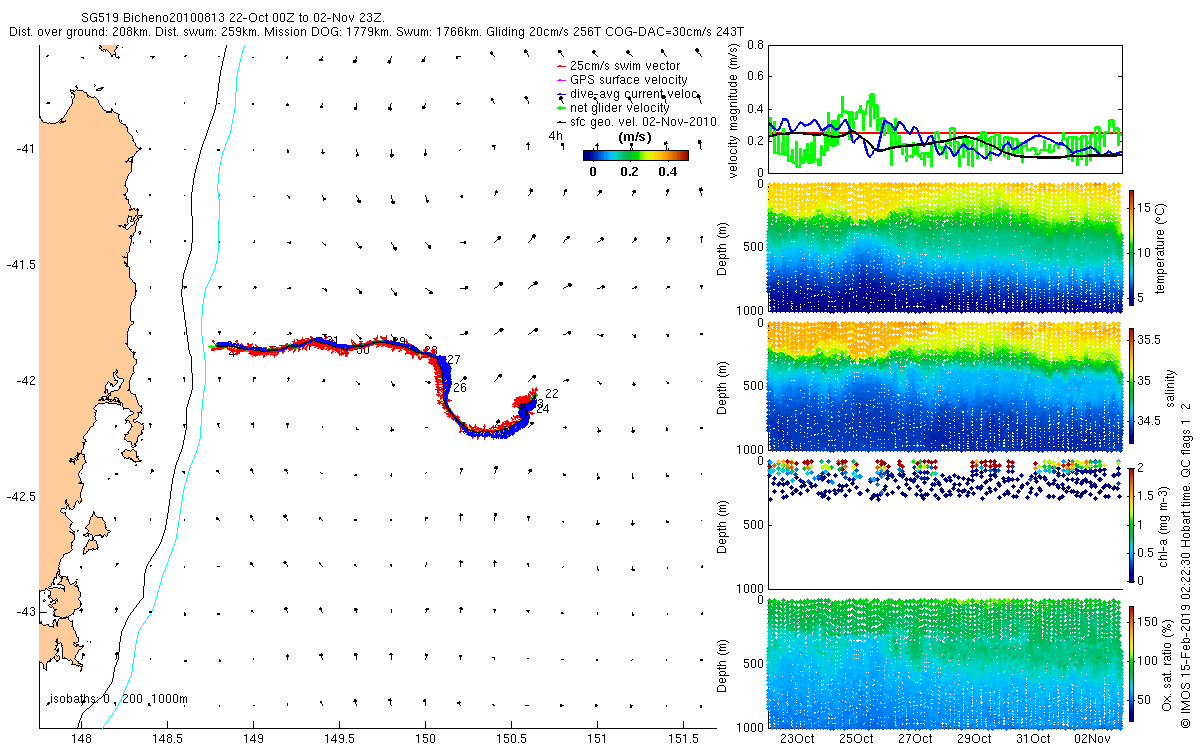1200x750 pixels.
Task: Click the '1.5' tick on chl-a colorbar
Action: tap(1147, 496)
